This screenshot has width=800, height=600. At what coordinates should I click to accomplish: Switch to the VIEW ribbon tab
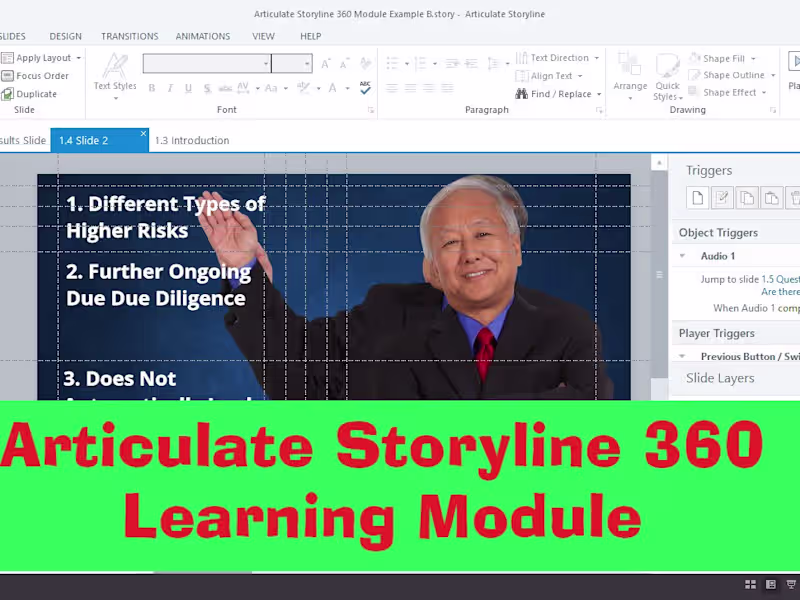pos(263,36)
